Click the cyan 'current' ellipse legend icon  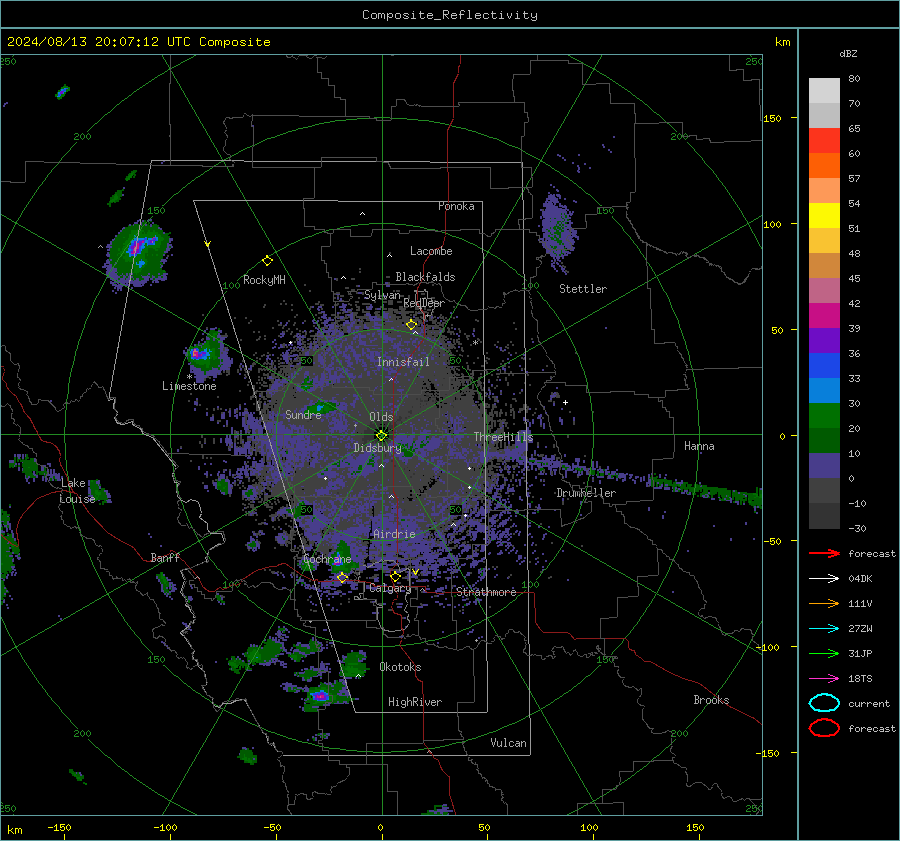tap(824, 703)
